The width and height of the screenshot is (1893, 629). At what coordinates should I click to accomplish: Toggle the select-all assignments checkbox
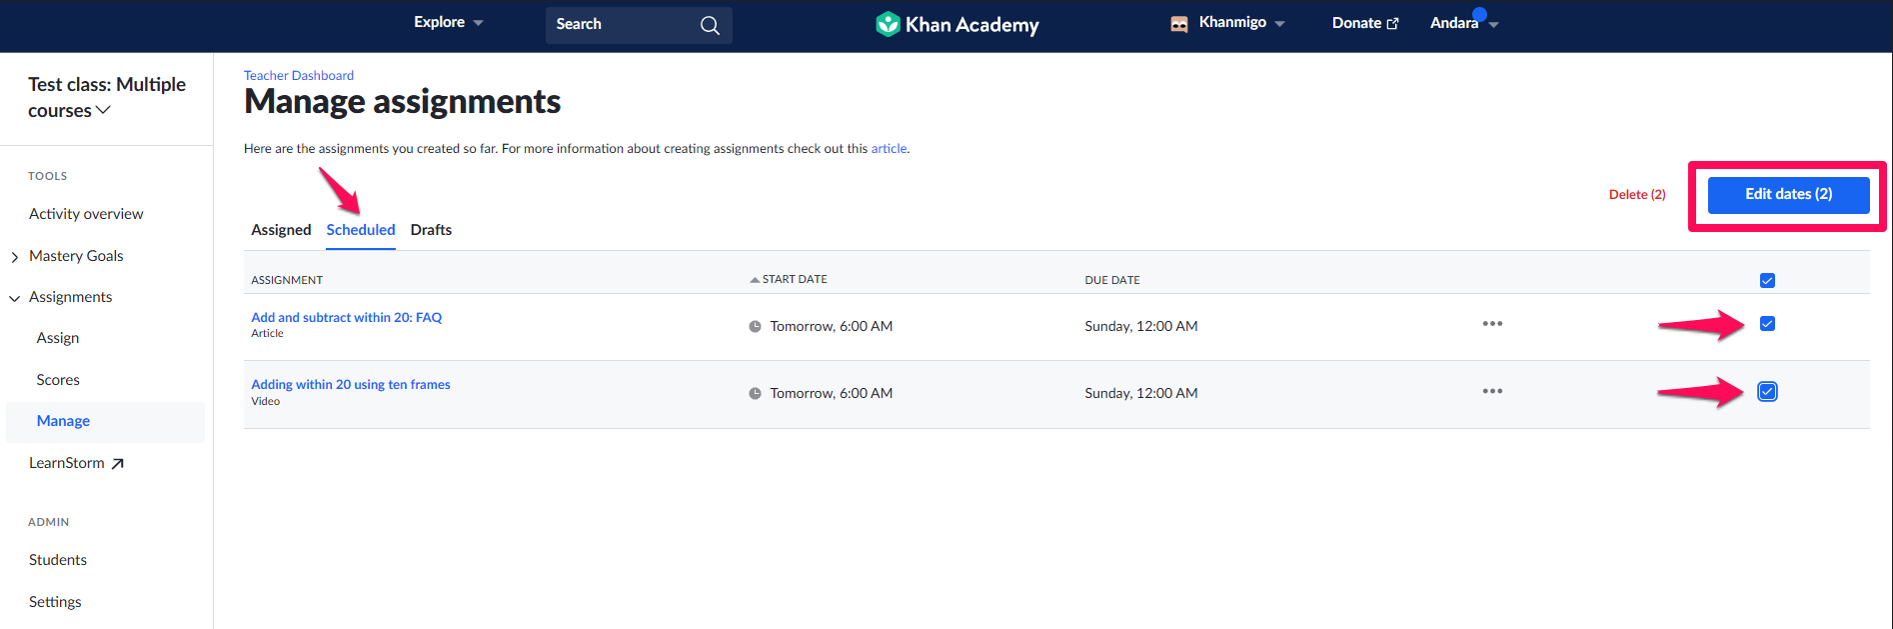(1767, 280)
